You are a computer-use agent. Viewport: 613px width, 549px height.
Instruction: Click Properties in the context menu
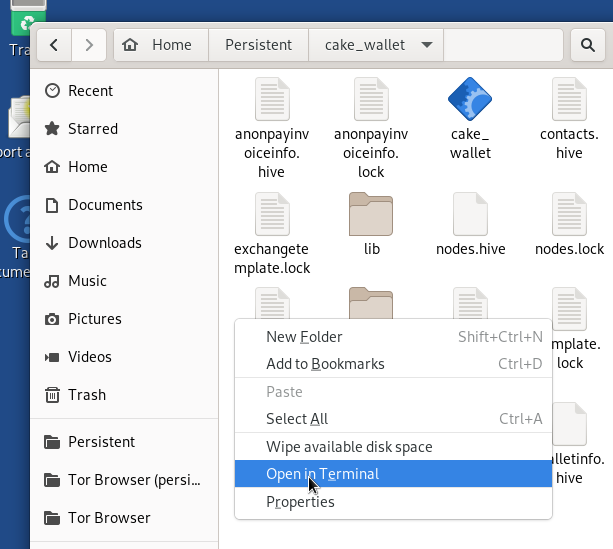[300, 502]
